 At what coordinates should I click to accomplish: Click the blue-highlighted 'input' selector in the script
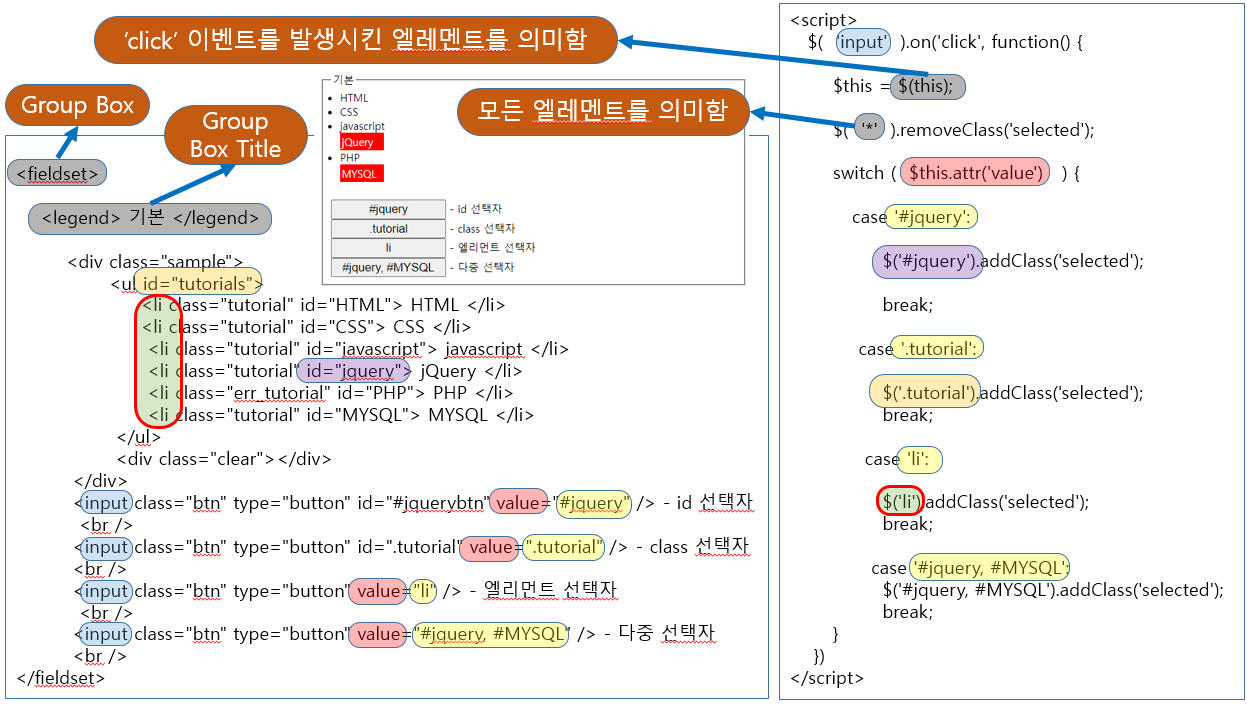pos(862,42)
